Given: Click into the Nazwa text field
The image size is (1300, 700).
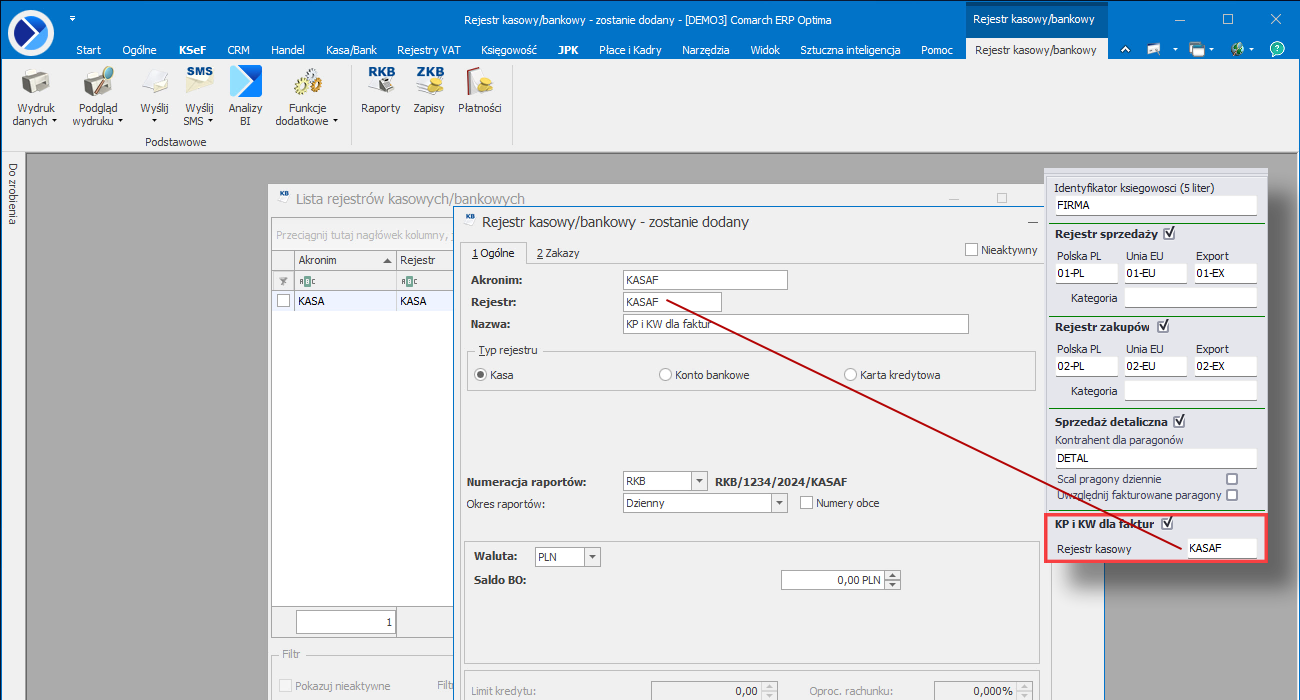Looking at the screenshot, I should [x=795, y=324].
